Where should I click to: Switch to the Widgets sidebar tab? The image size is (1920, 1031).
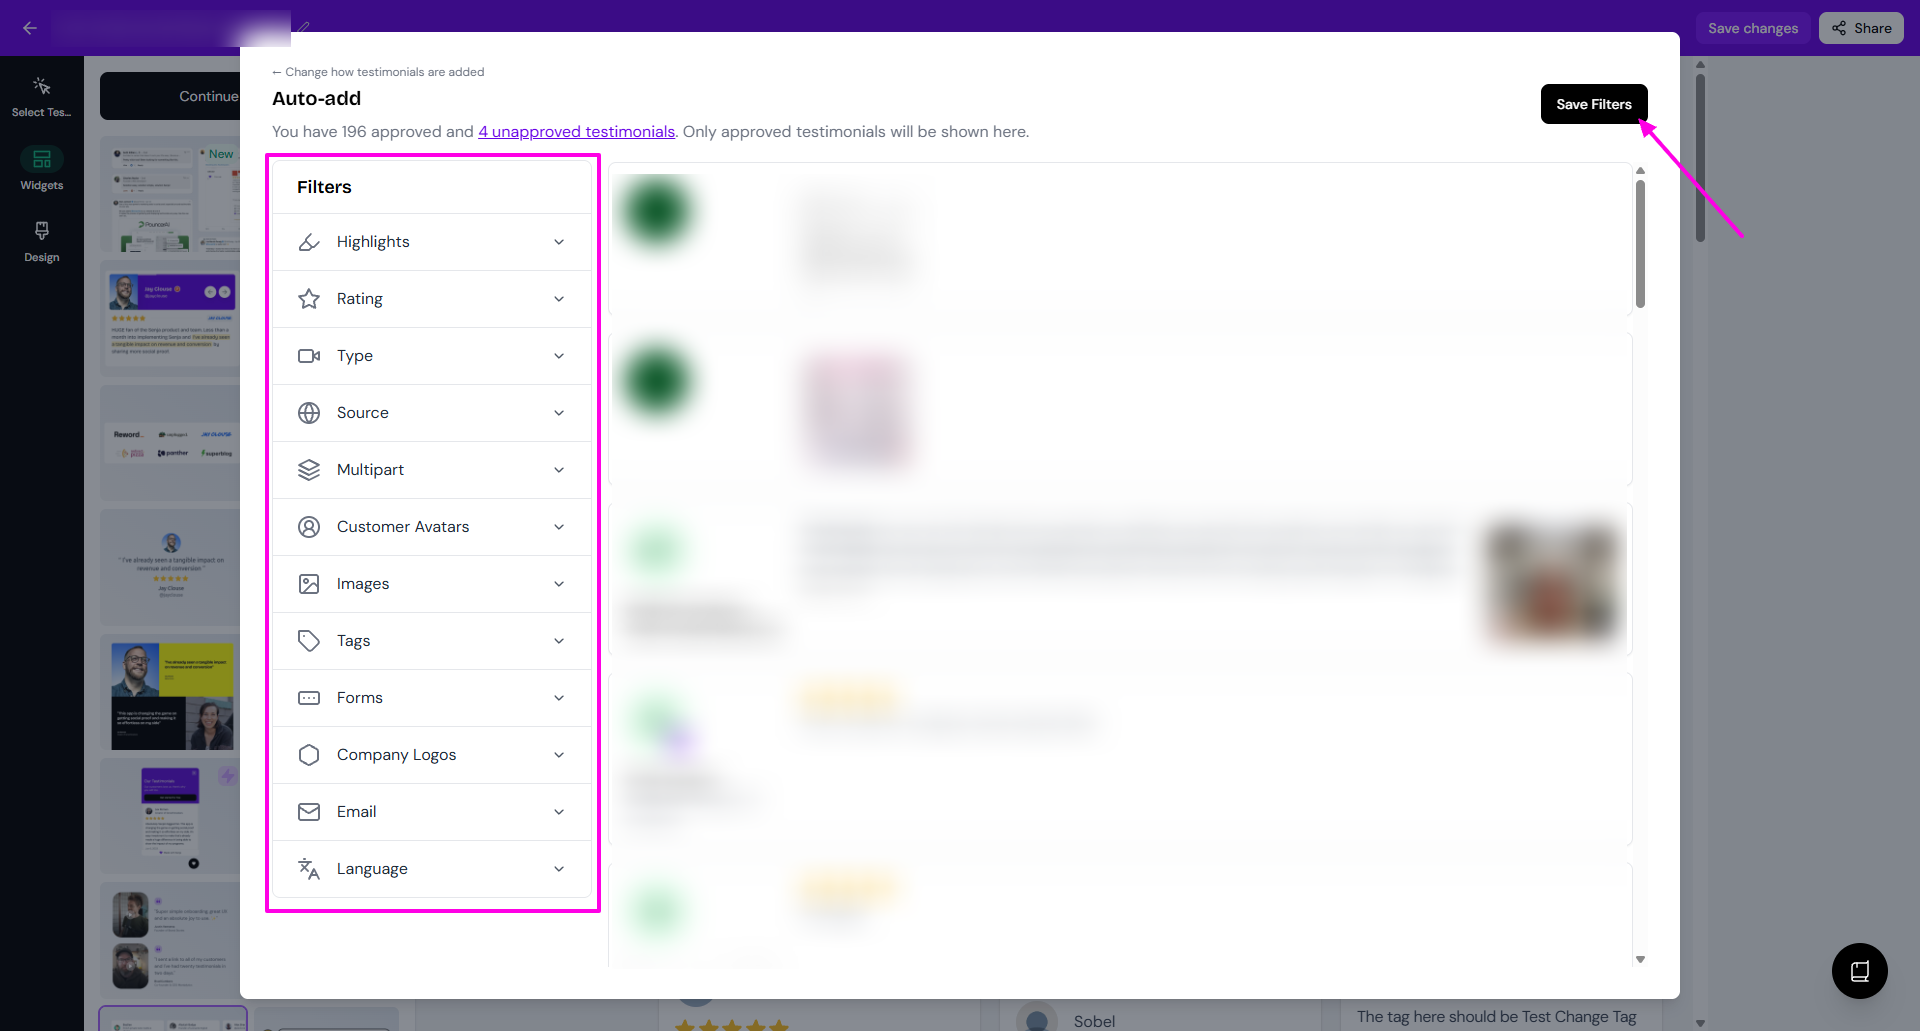coord(42,168)
